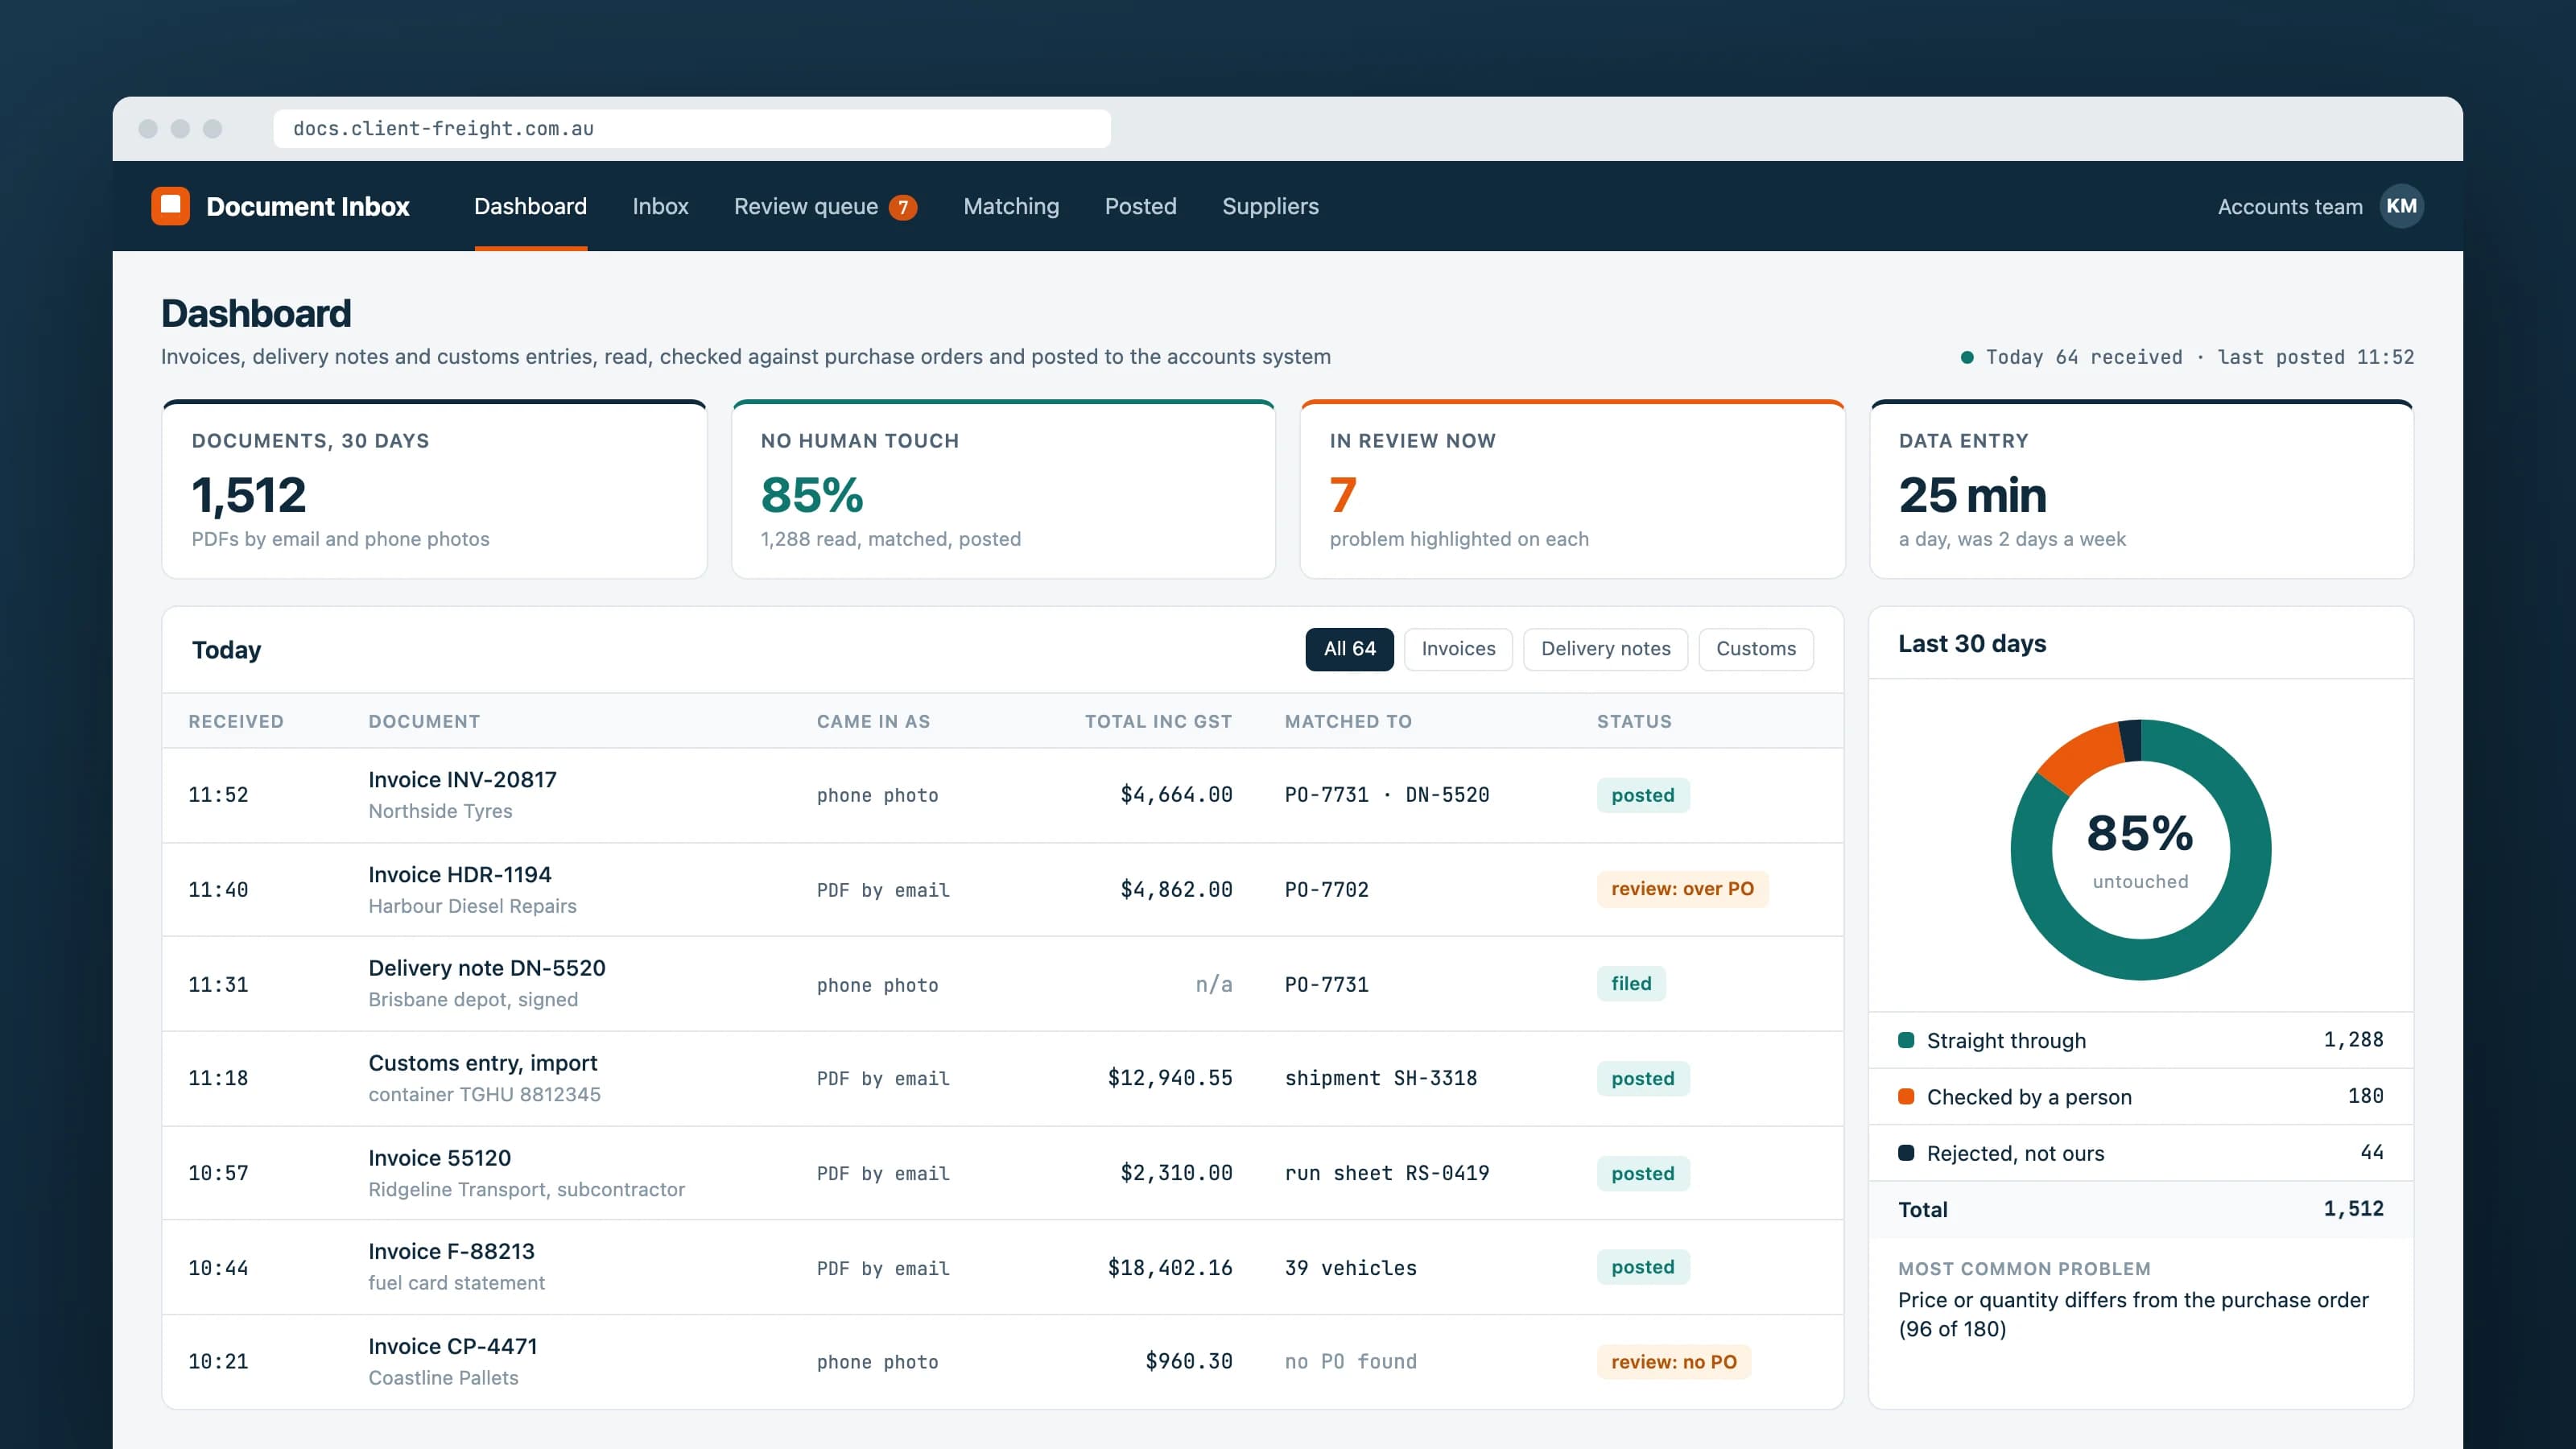This screenshot has height=1449, width=2576.
Task: Open the Data entry 25 min card
Action: (2141, 489)
